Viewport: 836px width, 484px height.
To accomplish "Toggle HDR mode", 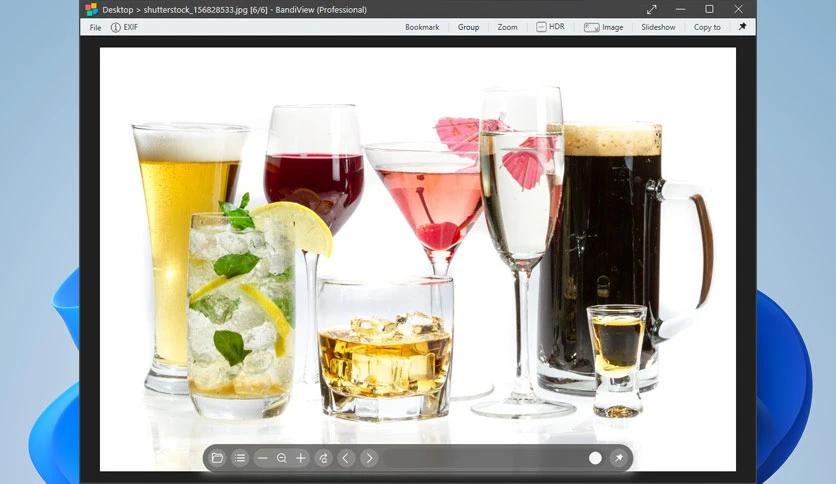I will [x=550, y=27].
